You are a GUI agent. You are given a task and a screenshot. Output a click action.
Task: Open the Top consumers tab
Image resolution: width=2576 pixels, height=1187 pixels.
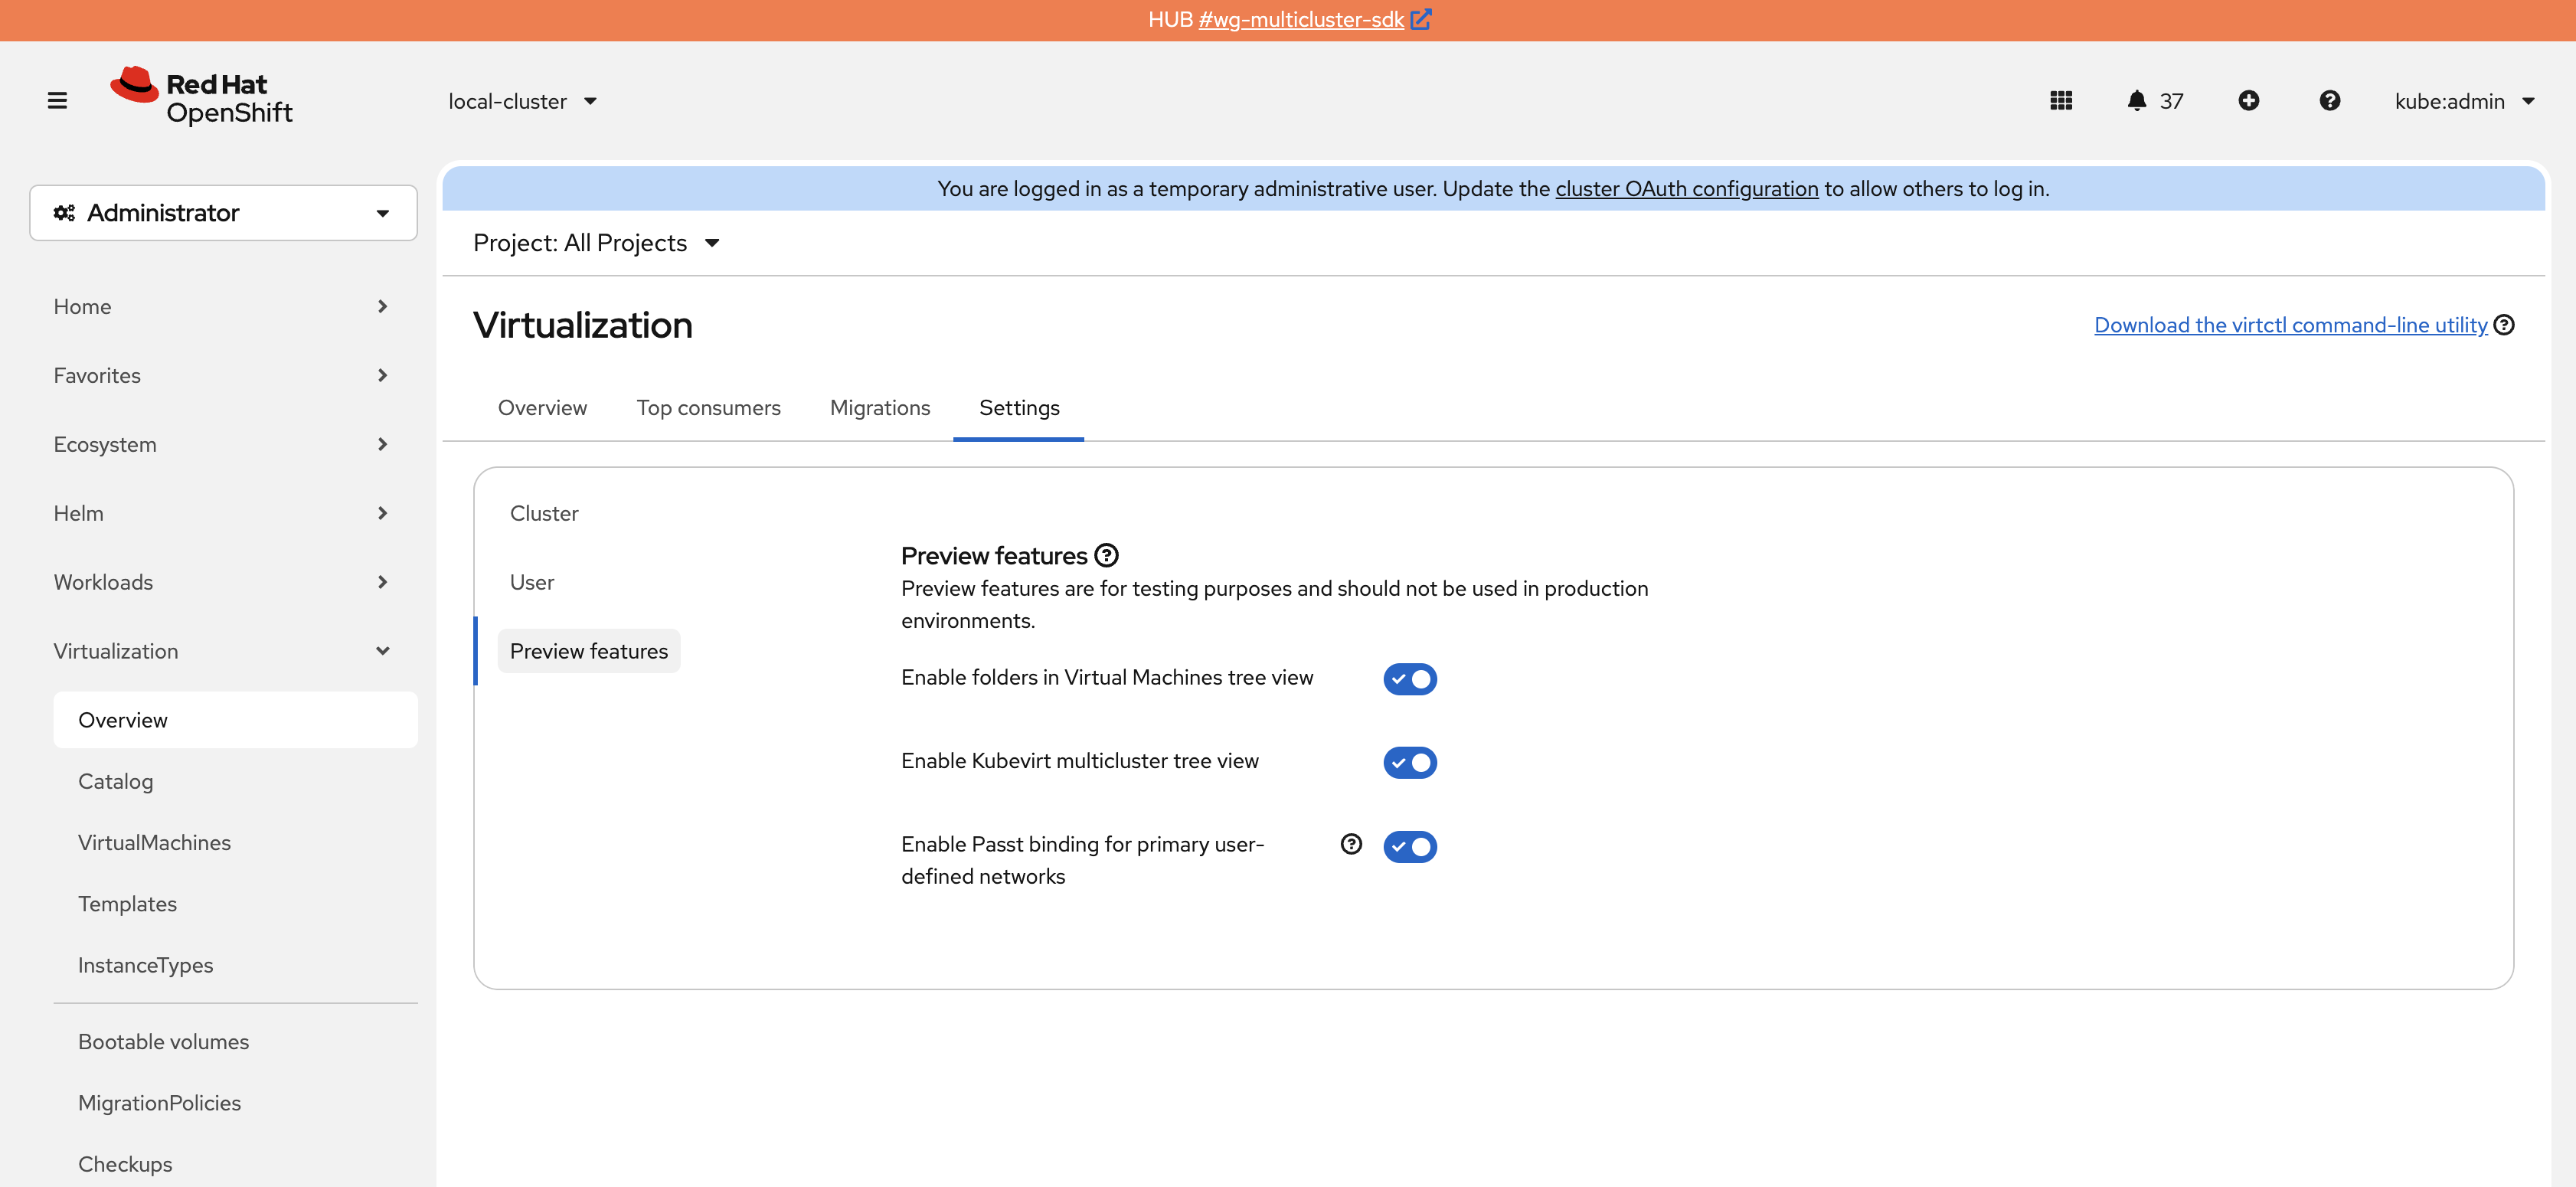708,408
